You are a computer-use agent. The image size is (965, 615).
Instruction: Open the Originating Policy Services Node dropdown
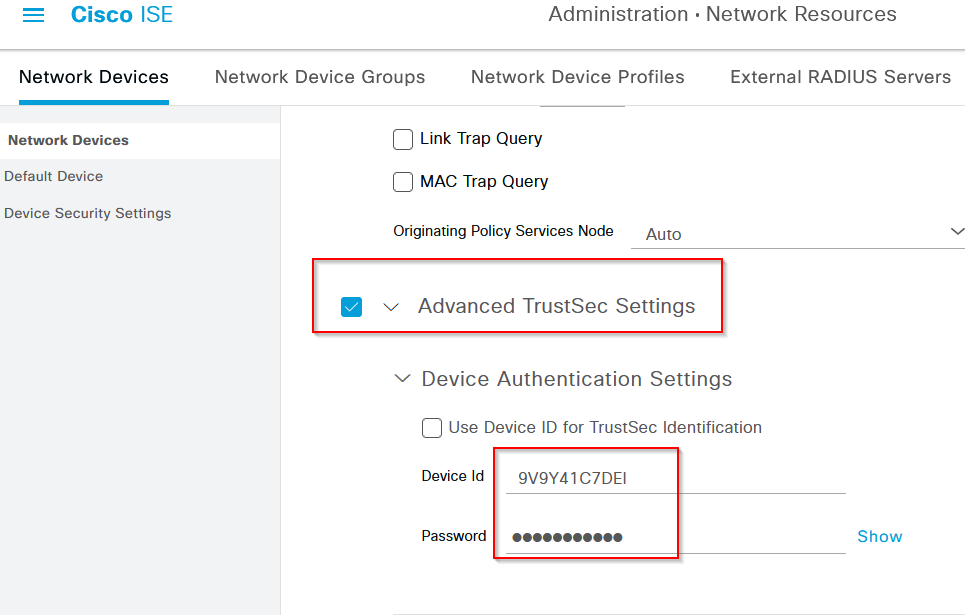798,234
